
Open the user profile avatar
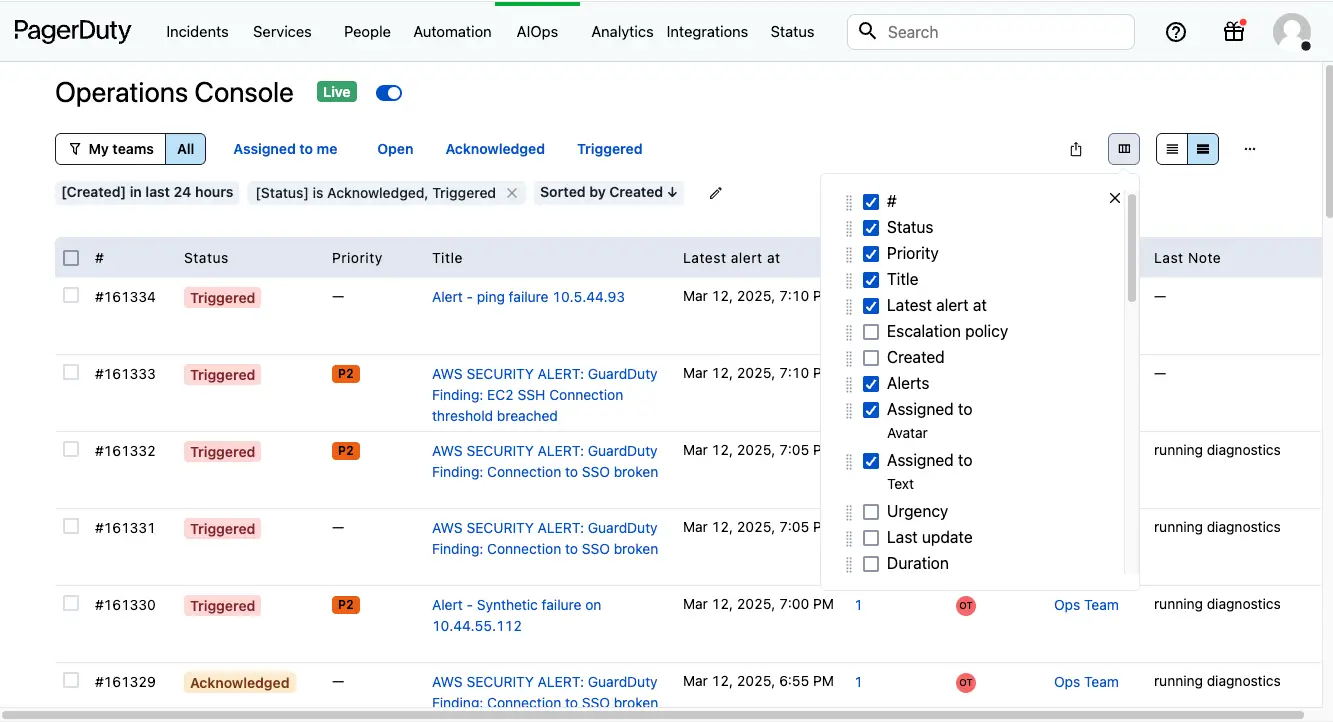coord(1292,32)
